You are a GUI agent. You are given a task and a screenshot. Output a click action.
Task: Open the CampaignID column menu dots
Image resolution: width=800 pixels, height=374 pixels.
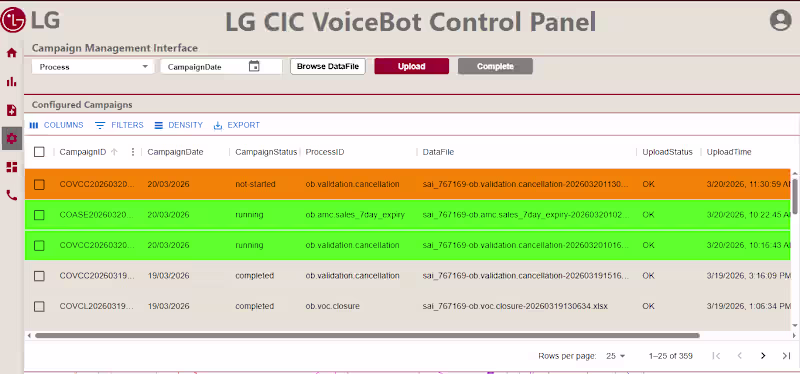(x=133, y=152)
